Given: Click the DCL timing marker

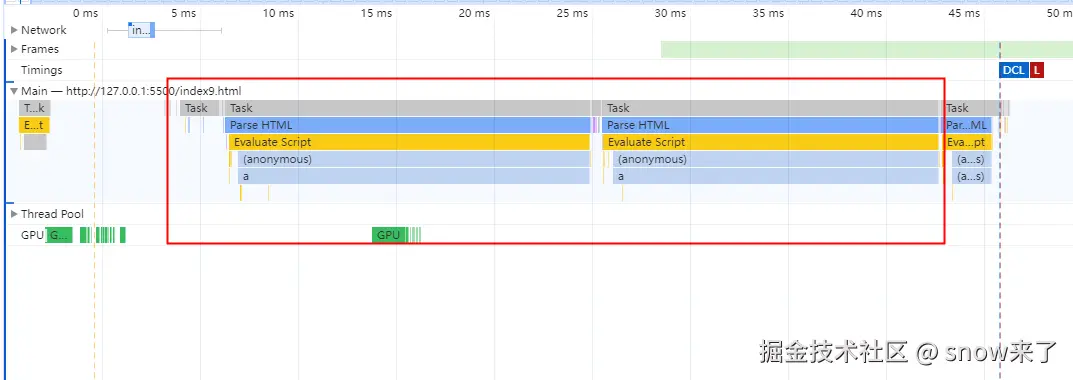Looking at the screenshot, I should (1013, 70).
